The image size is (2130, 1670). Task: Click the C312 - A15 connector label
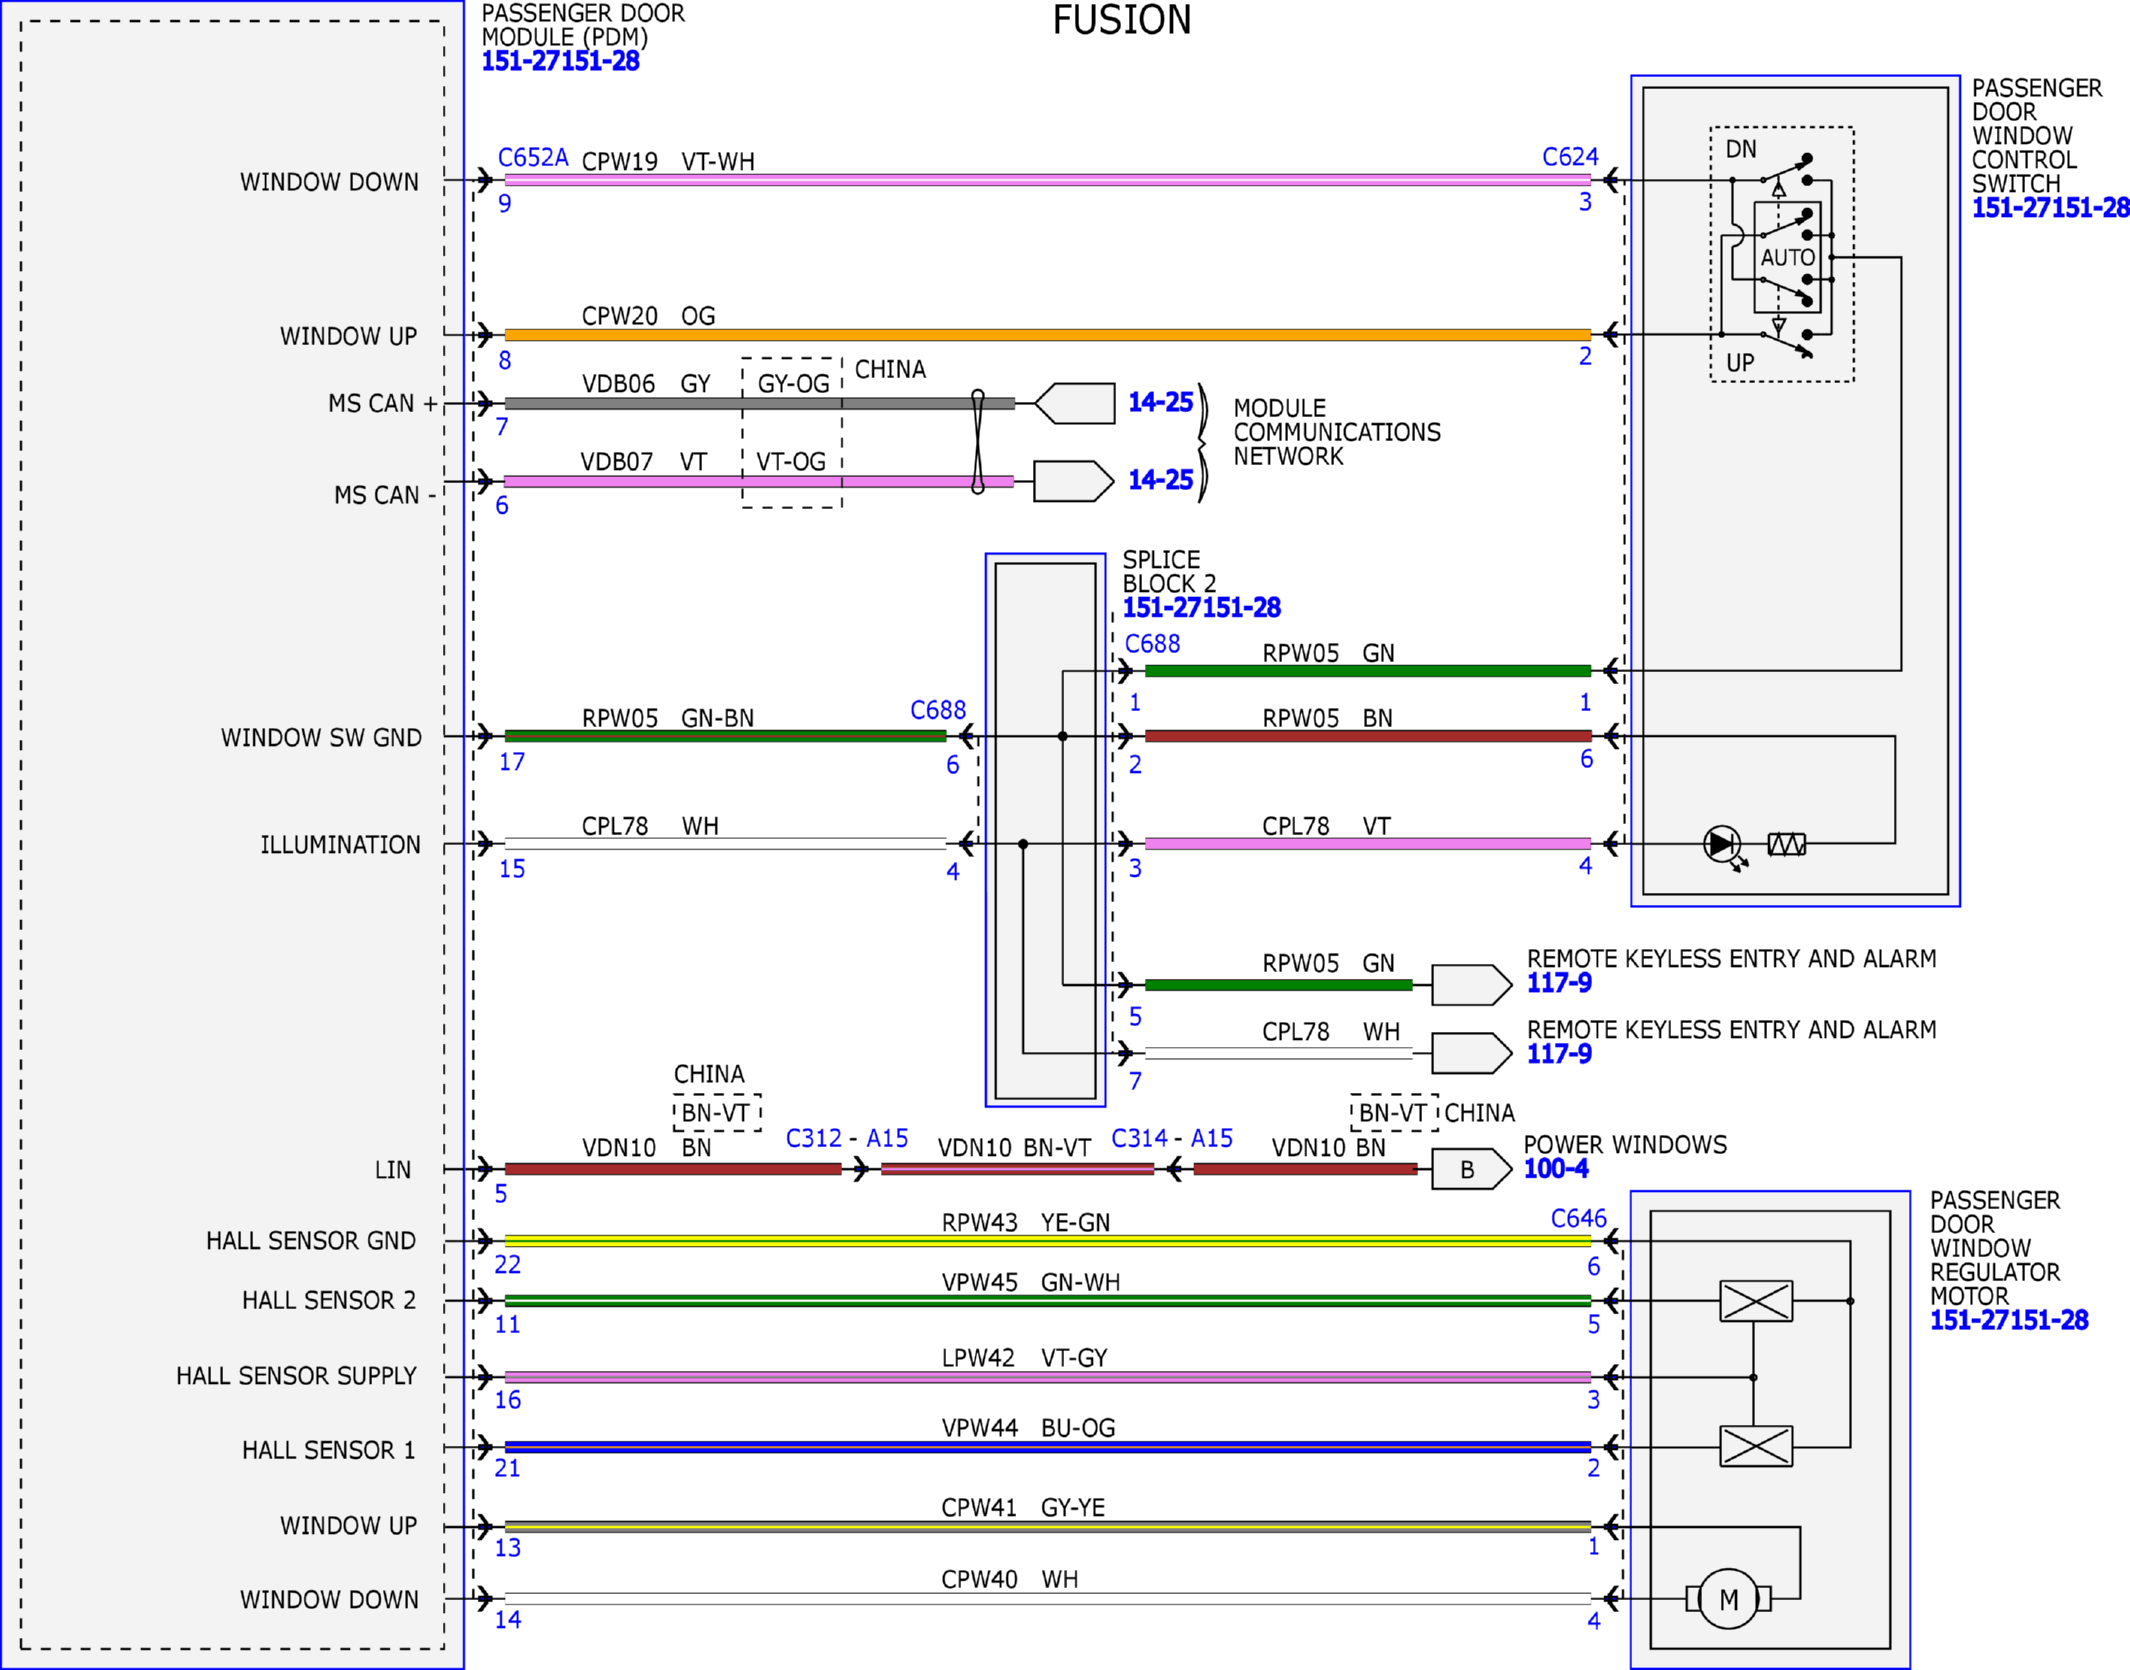tap(847, 1139)
